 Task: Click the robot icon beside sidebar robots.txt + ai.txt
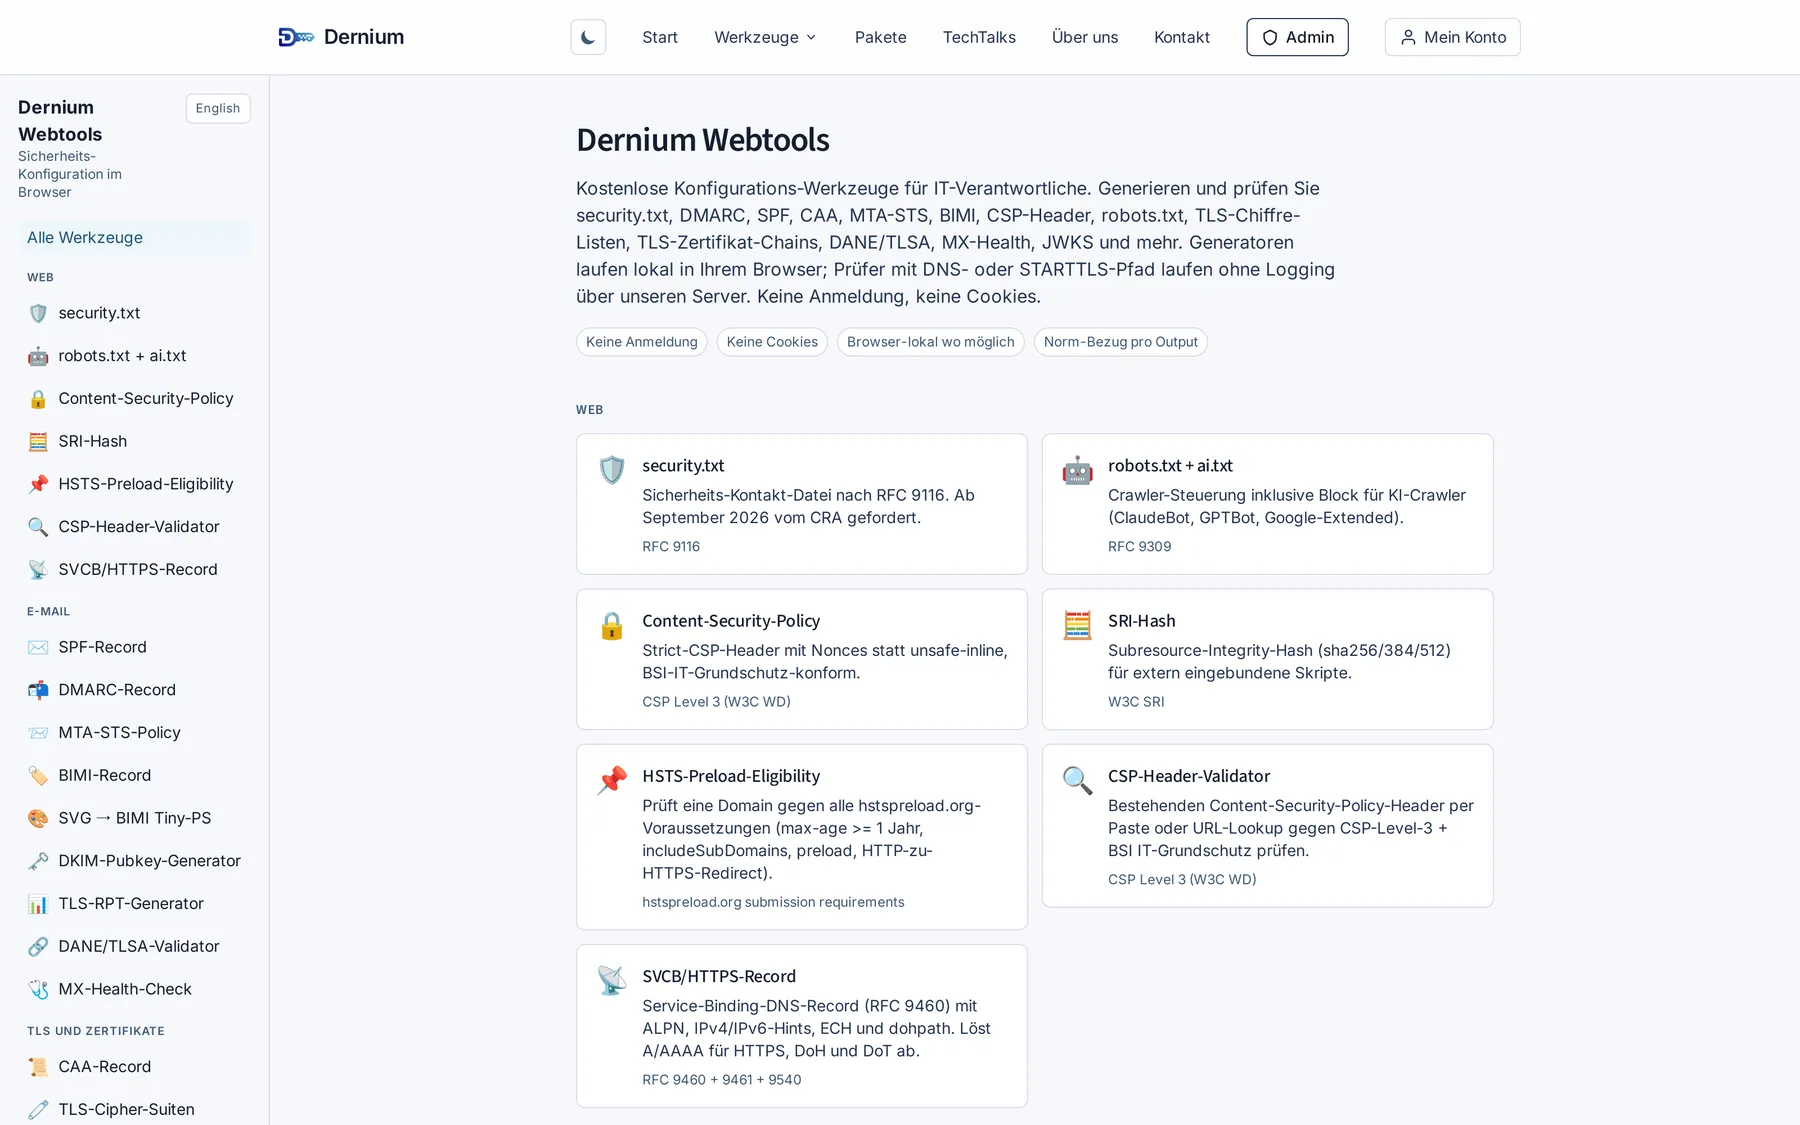point(38,356)
